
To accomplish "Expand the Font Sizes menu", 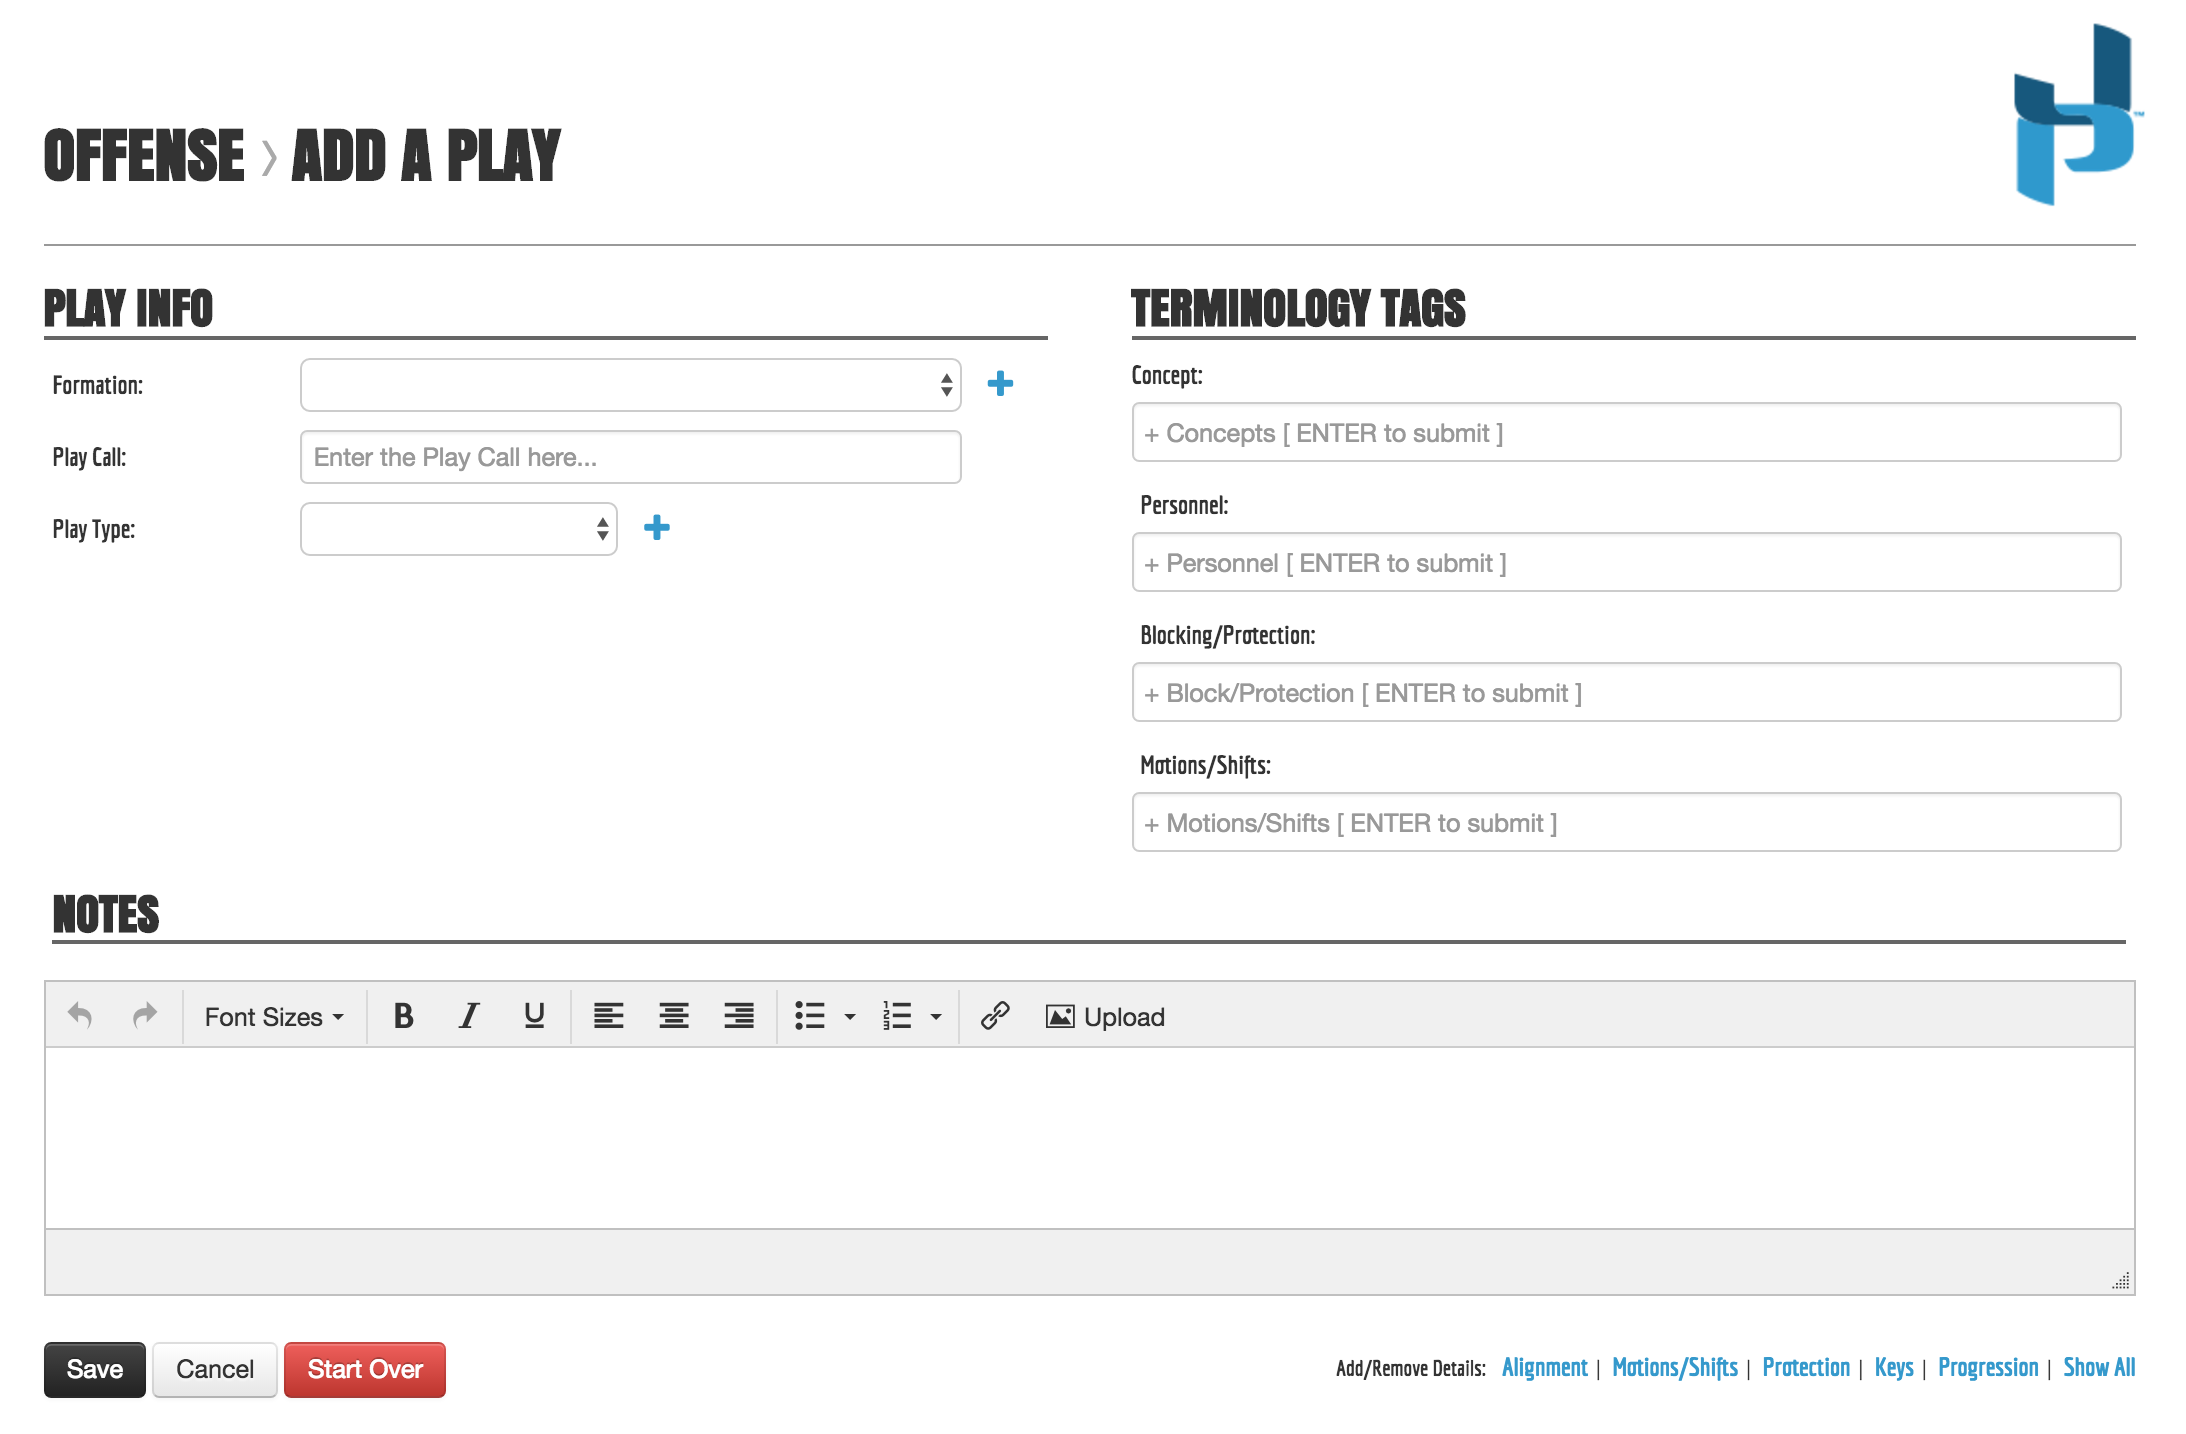I will pos(274,1017).
